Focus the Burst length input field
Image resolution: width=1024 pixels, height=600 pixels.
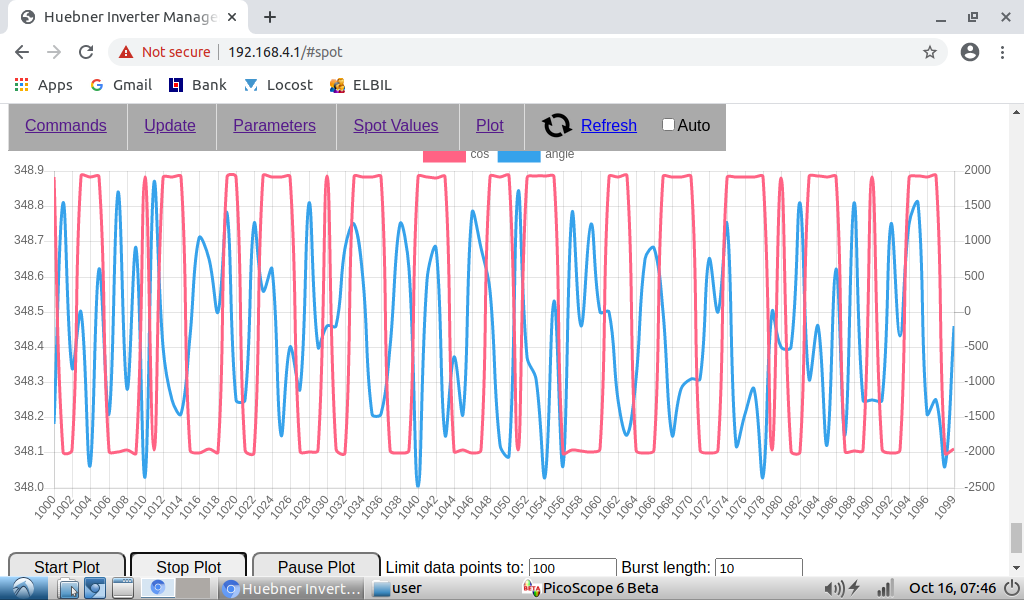[x=758, y=568]
